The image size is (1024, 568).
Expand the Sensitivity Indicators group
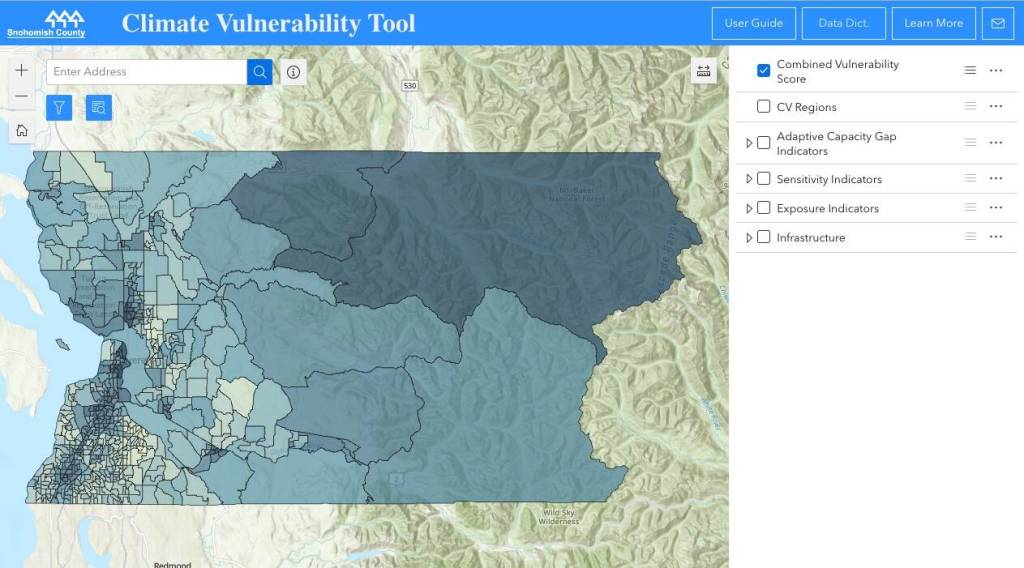pos(749,179)
